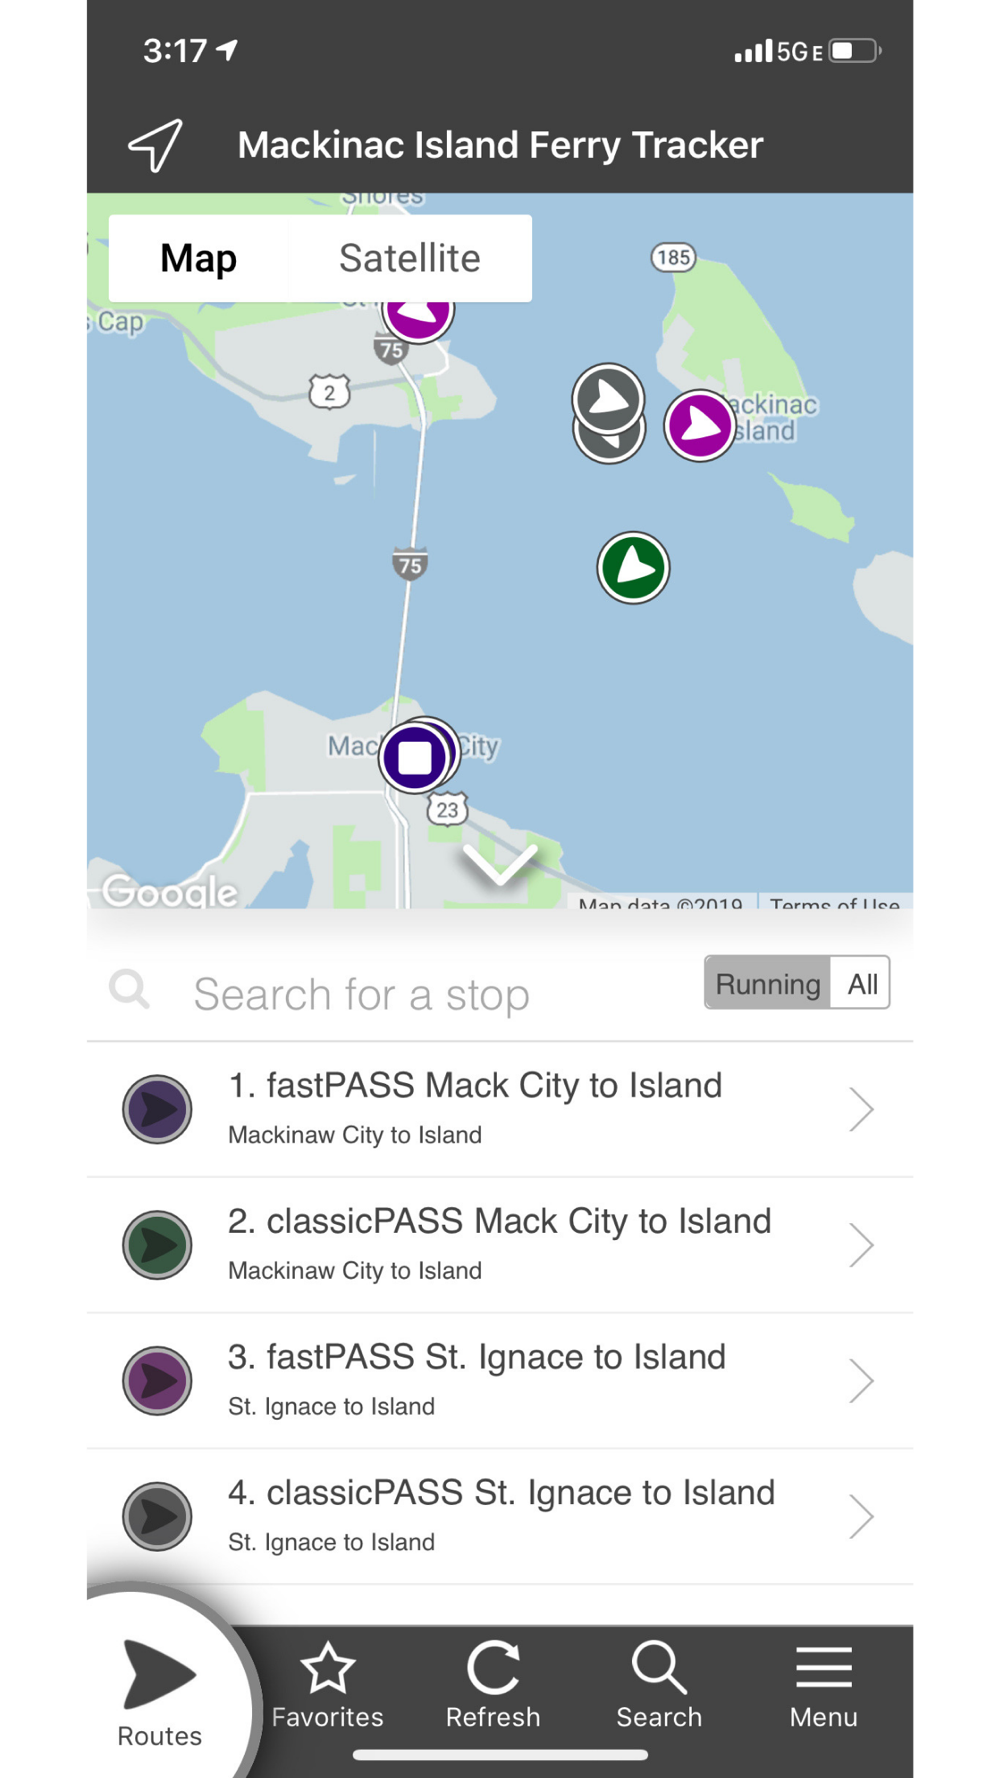
Task: Tap the upper gray ferry marker on map
Action: tap(608, 398)
